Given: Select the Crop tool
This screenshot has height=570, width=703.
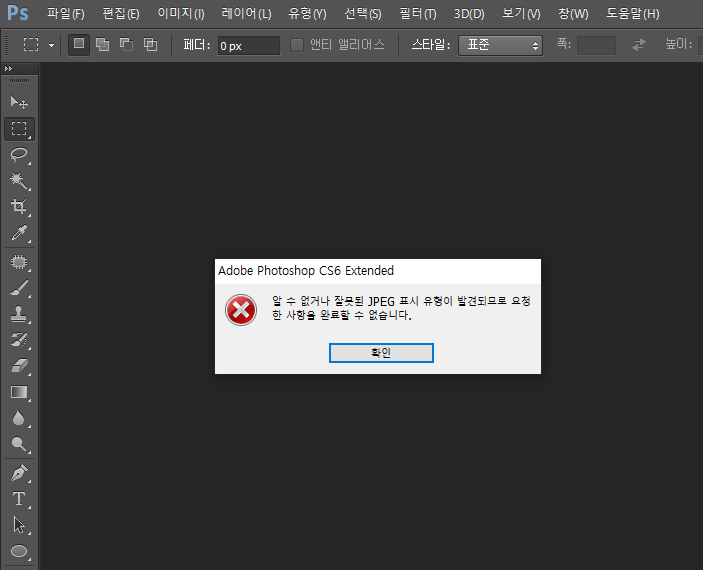Looking at the screenshot, I should pyautogui.click(x=19, y=206).
